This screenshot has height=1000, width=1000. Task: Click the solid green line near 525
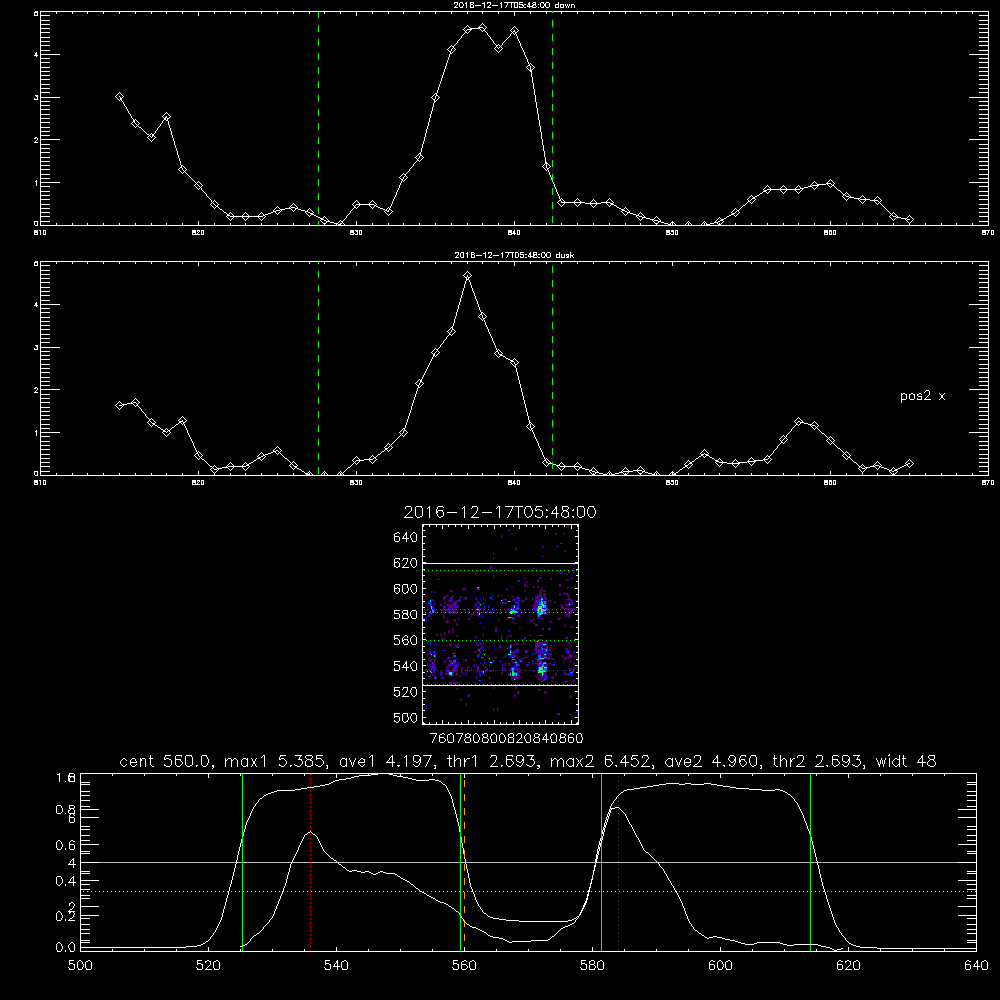point(242,862)
